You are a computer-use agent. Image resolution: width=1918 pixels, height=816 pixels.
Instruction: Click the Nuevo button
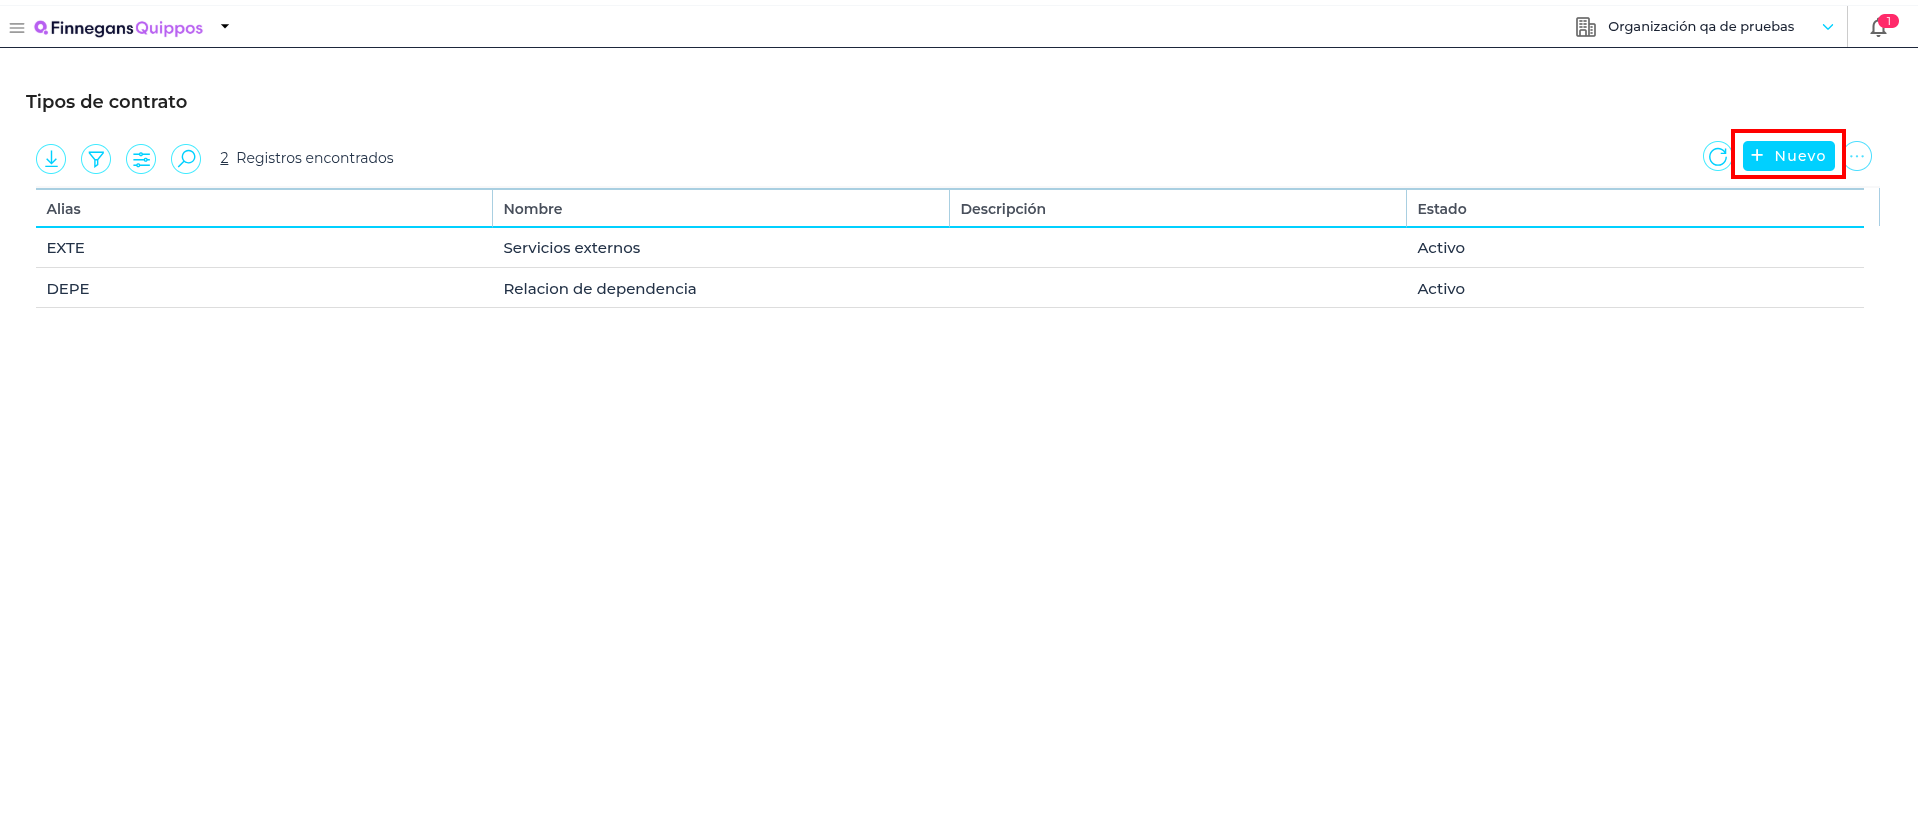point(1788,156)
